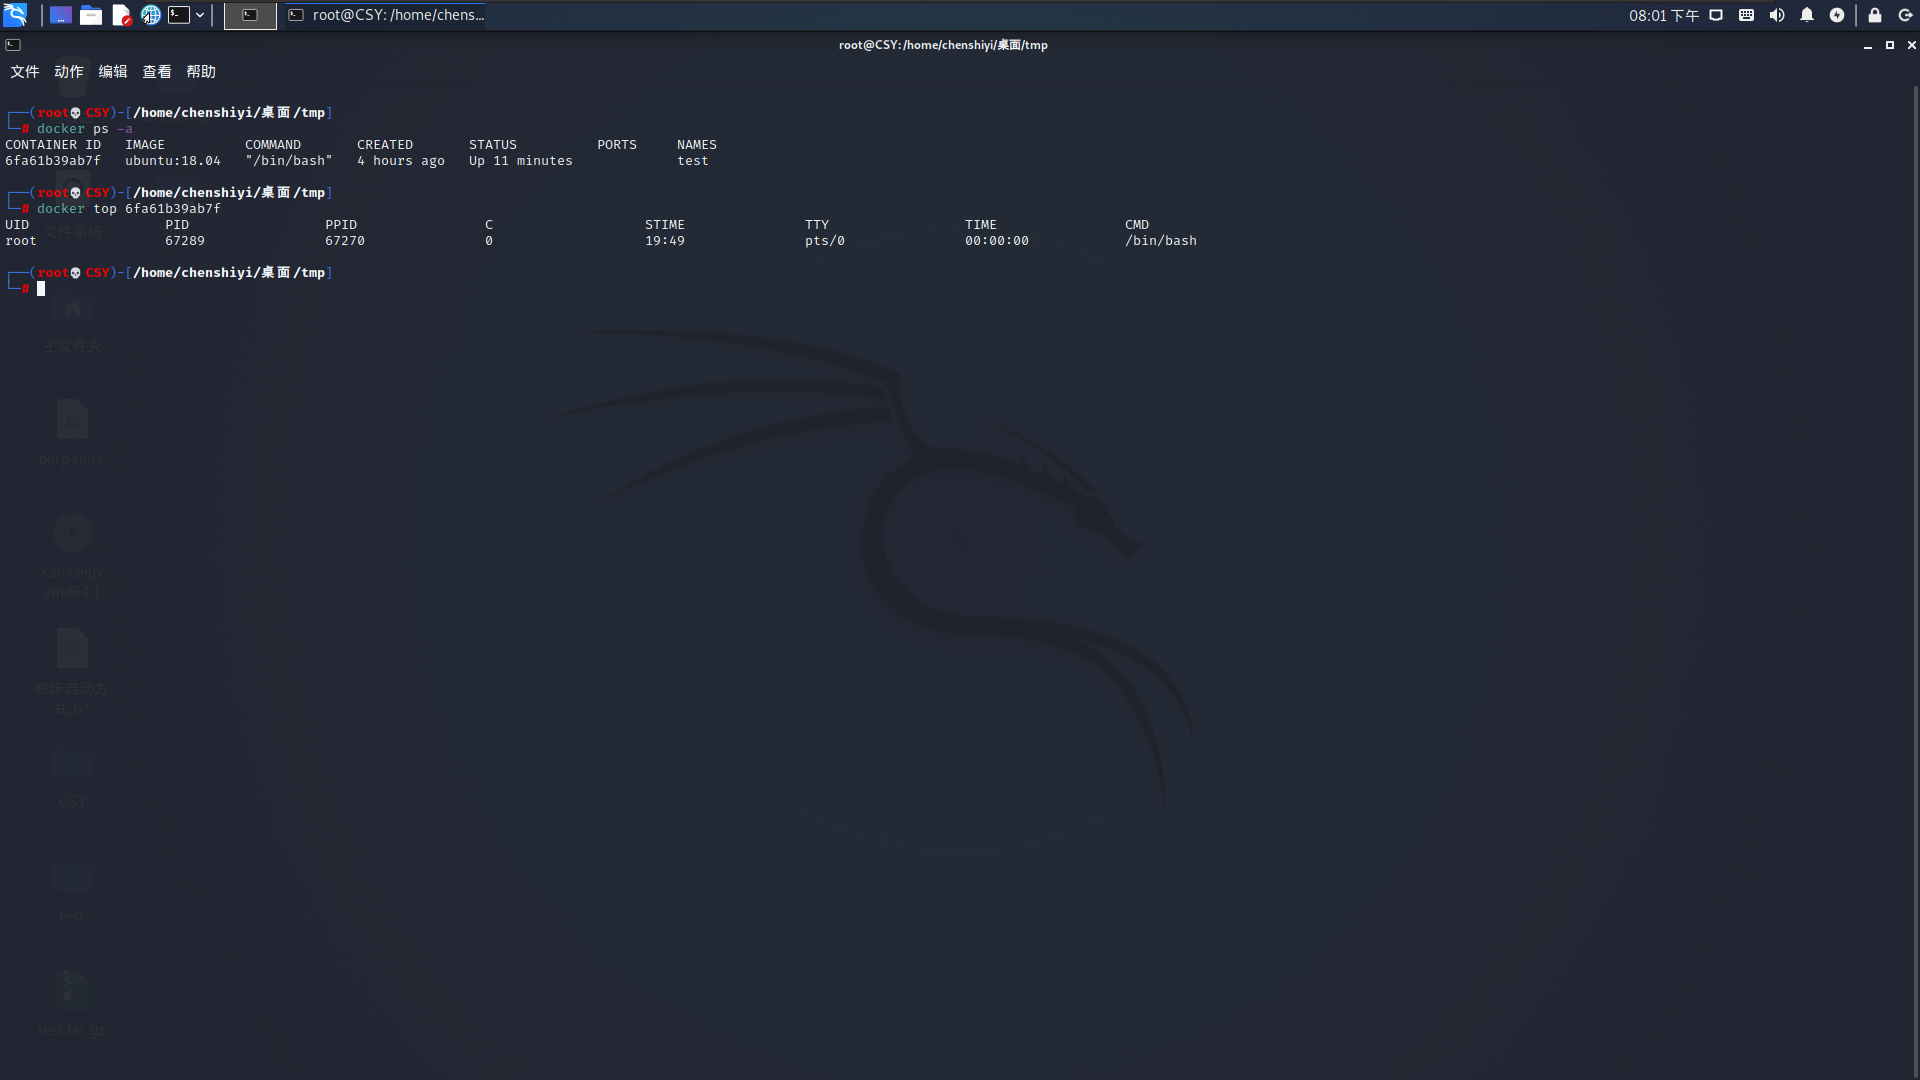1920x1080 pixels.
Task: Switch to the root@CSY taskbar window
Action: coord(386,15)
